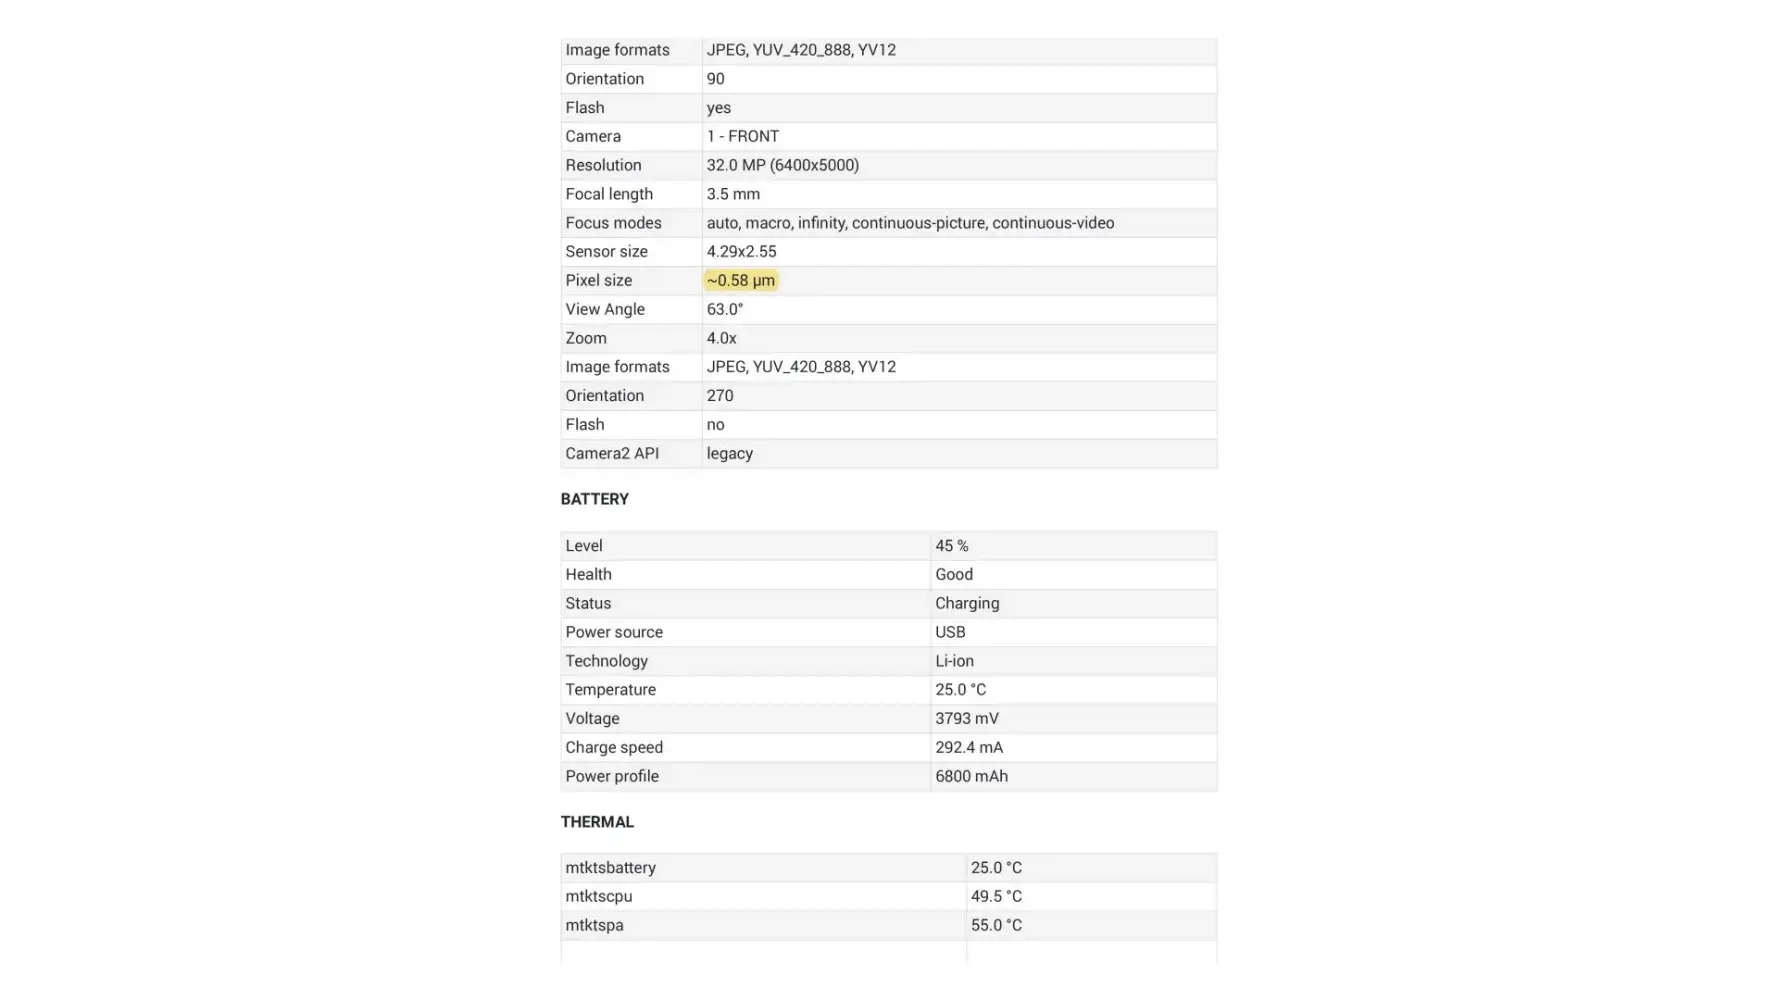
Task: Click the mtktsbattery row label
Action: click(610, 868)
